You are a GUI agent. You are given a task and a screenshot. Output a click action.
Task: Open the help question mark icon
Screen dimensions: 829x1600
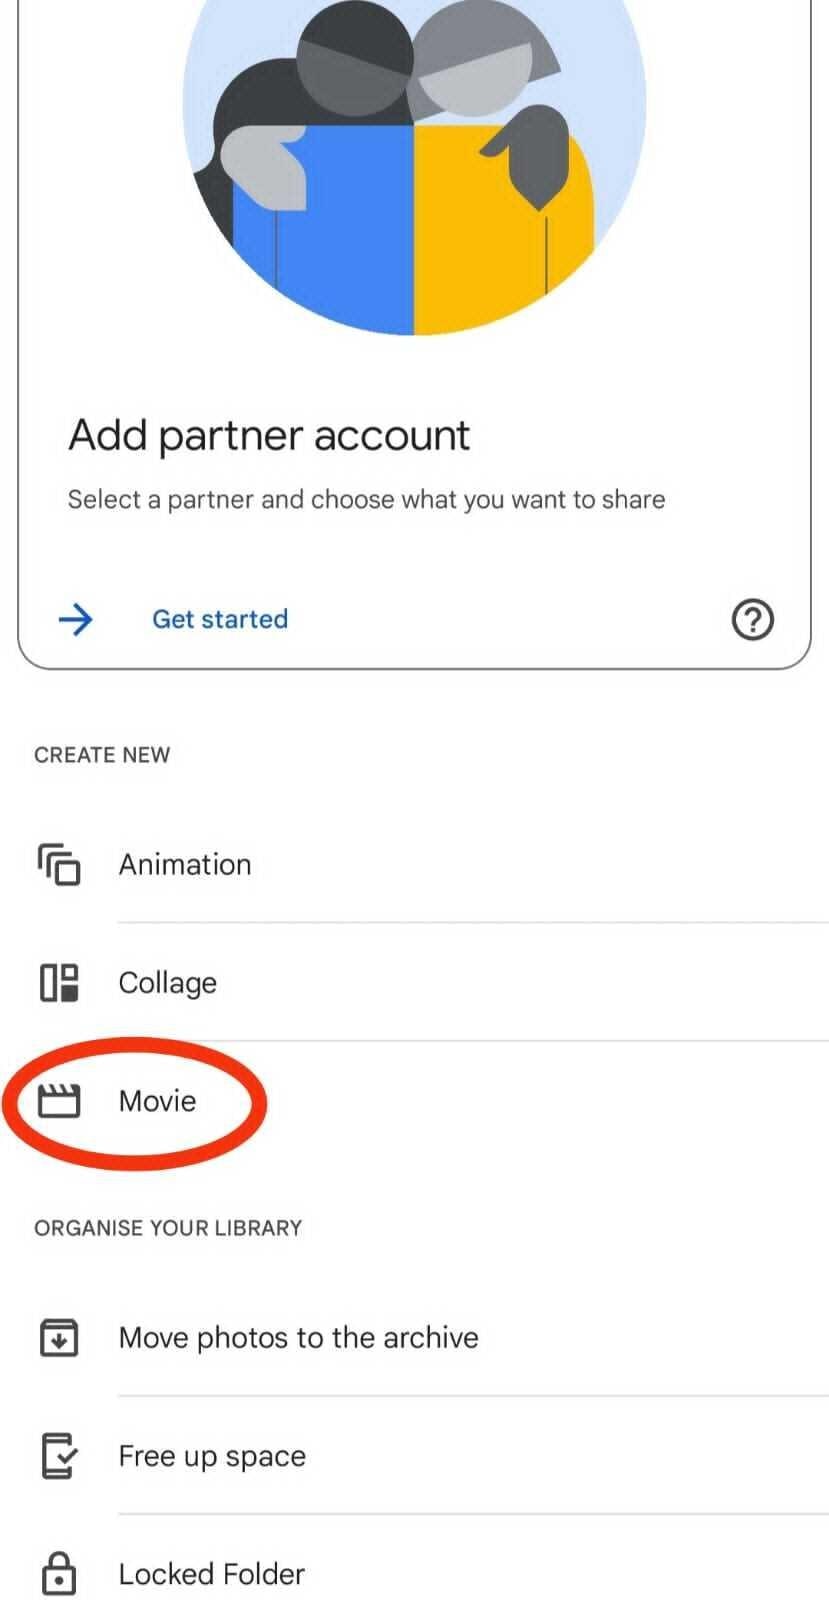tap(752, 619)
